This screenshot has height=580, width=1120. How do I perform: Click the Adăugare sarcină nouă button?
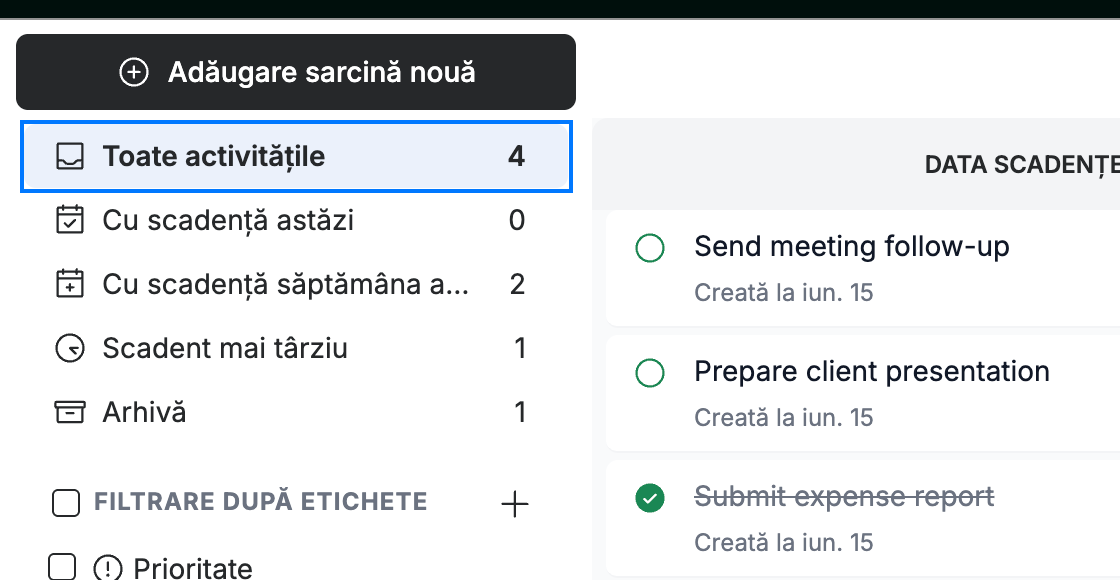coord(296,72)
